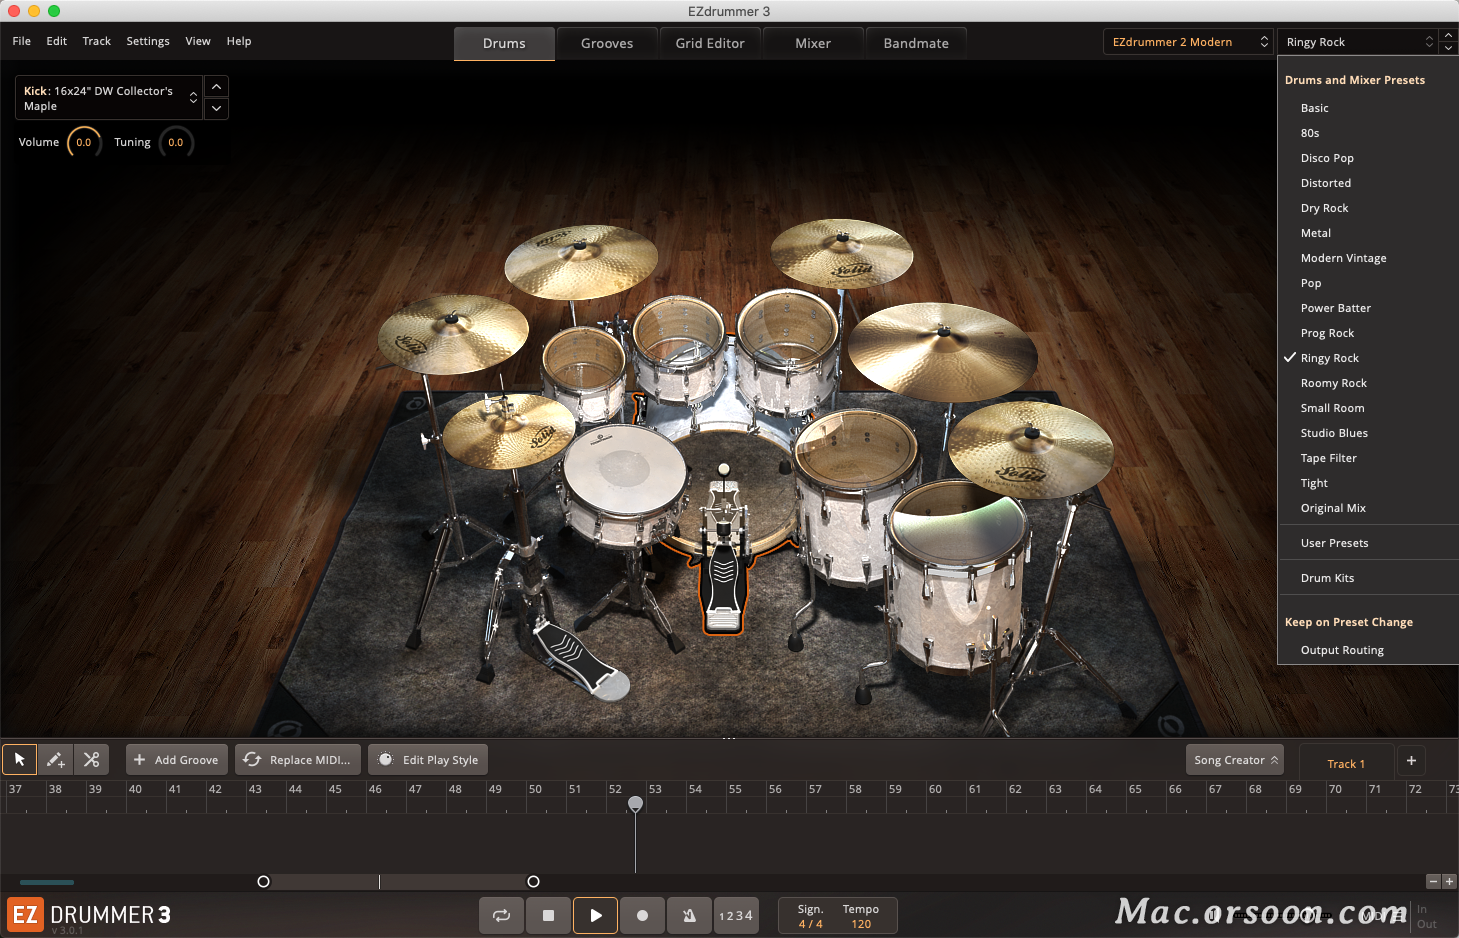The height and width of the screenshot is (938, 1459).
Task: Open the EZdrummer 2 Modern library dropdown
Action: (1189, 42)
